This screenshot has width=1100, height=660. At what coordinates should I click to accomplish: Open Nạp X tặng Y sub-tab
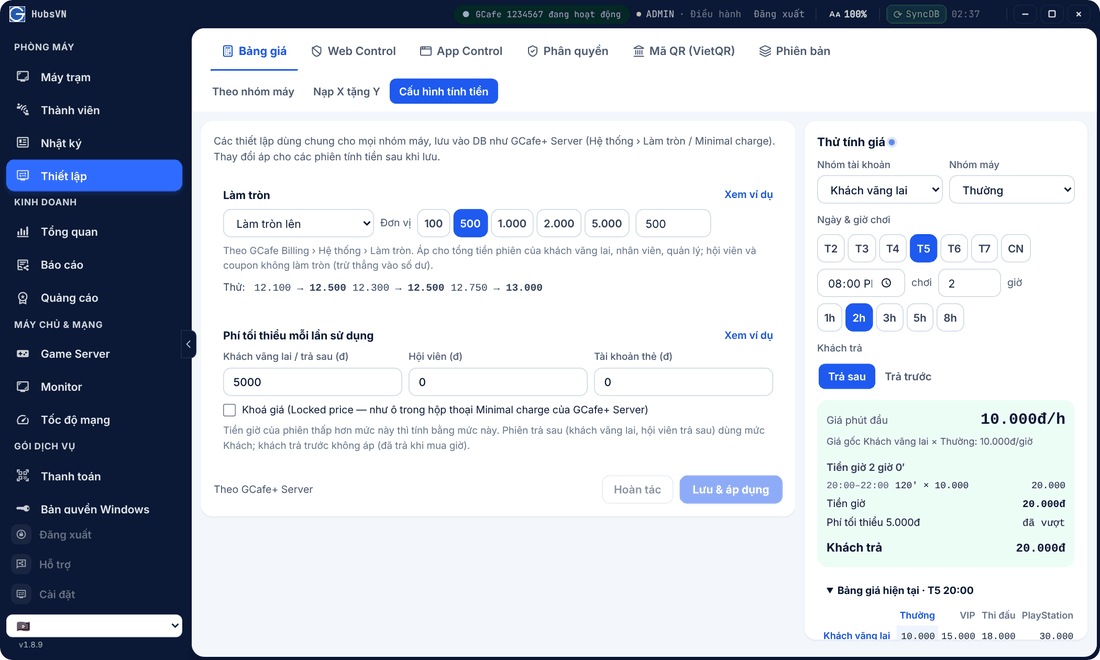click(346, 92)
